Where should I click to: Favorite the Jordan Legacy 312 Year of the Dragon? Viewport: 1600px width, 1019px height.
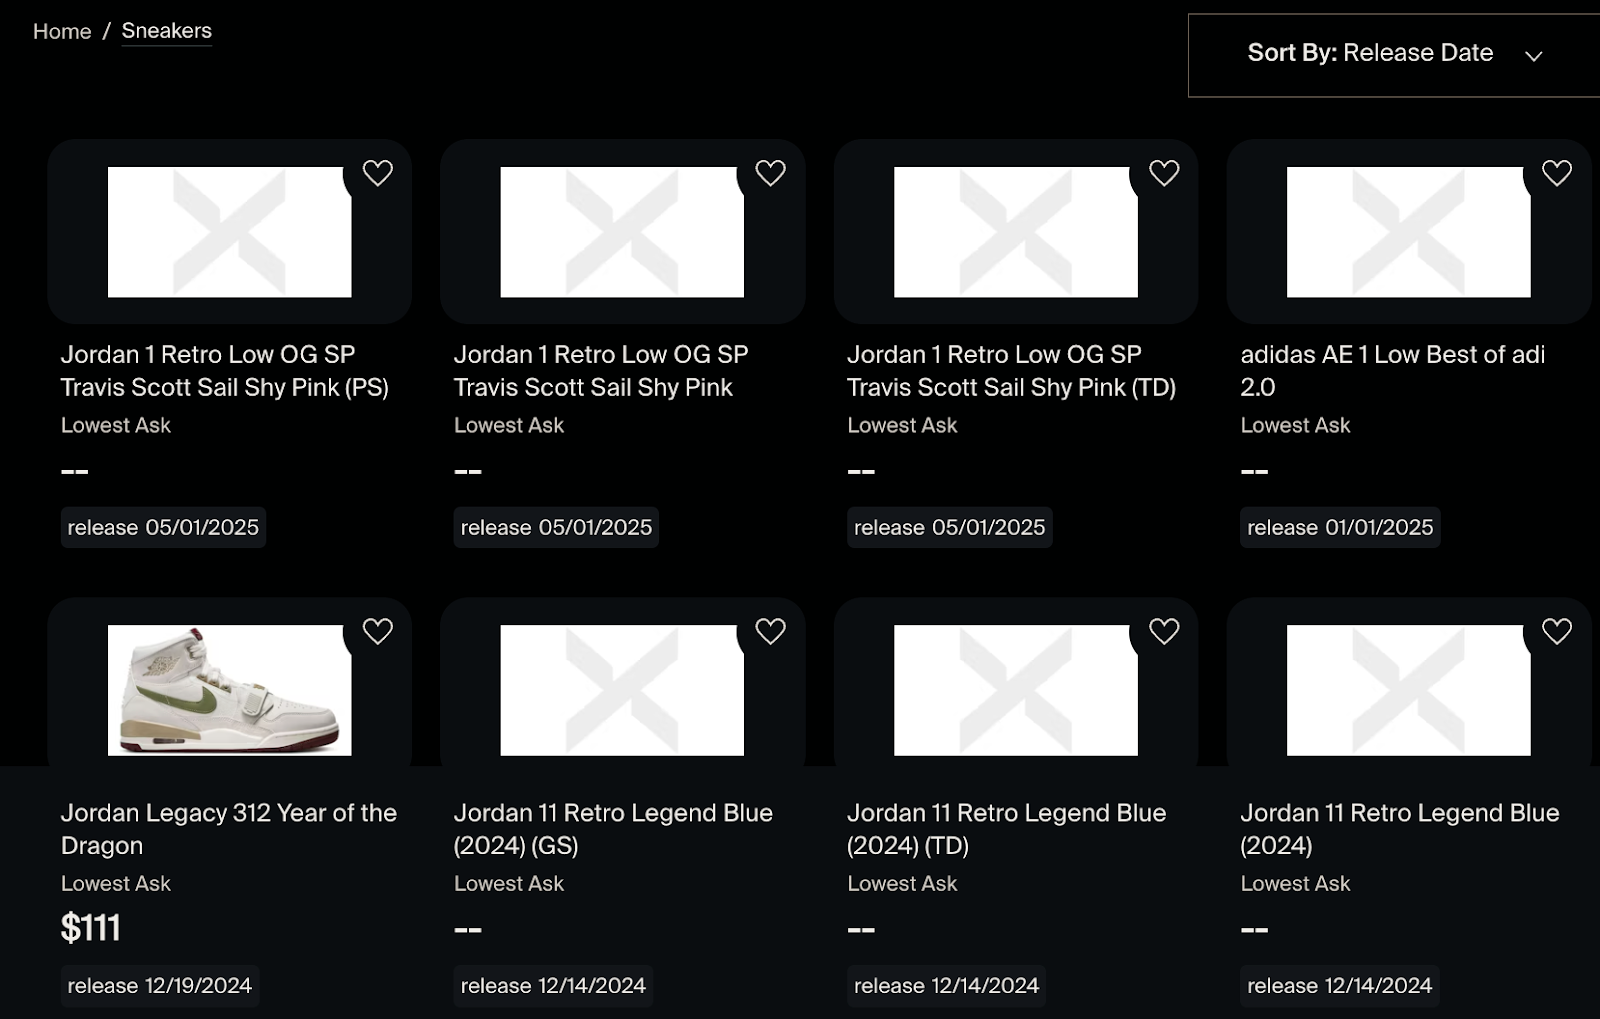pos(377,631)
